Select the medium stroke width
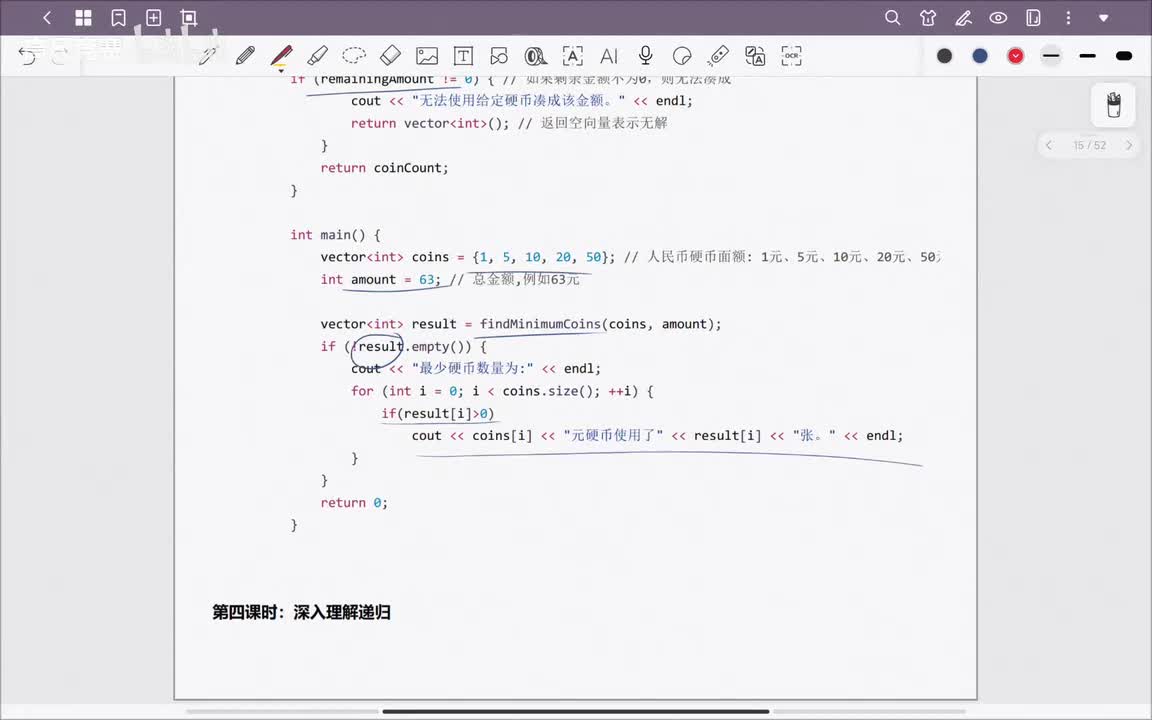The height and width of the screenshot is (720, 1152). [x=1087, y=56]
